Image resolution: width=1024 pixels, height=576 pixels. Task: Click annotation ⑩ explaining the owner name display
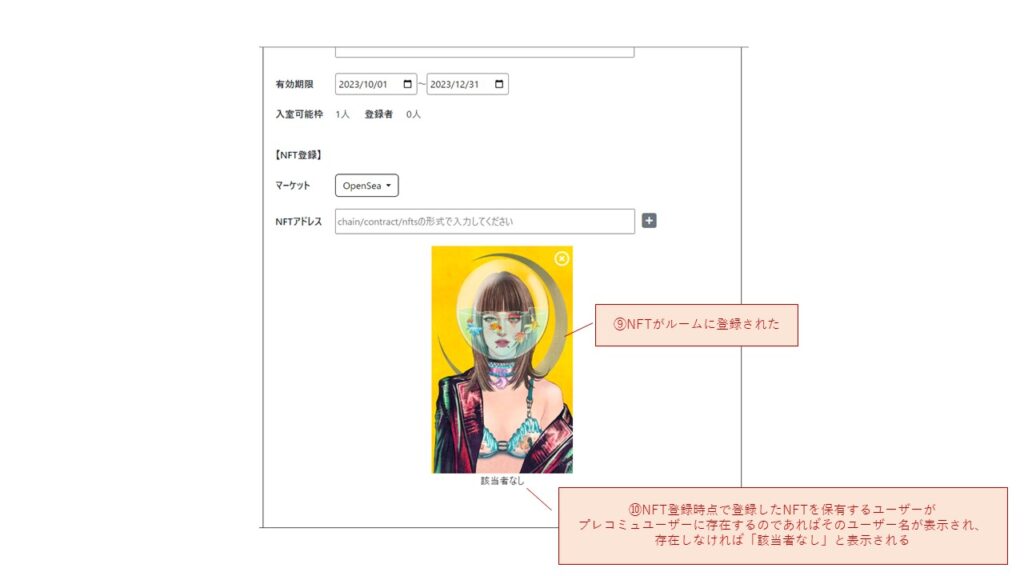(782, 525)
